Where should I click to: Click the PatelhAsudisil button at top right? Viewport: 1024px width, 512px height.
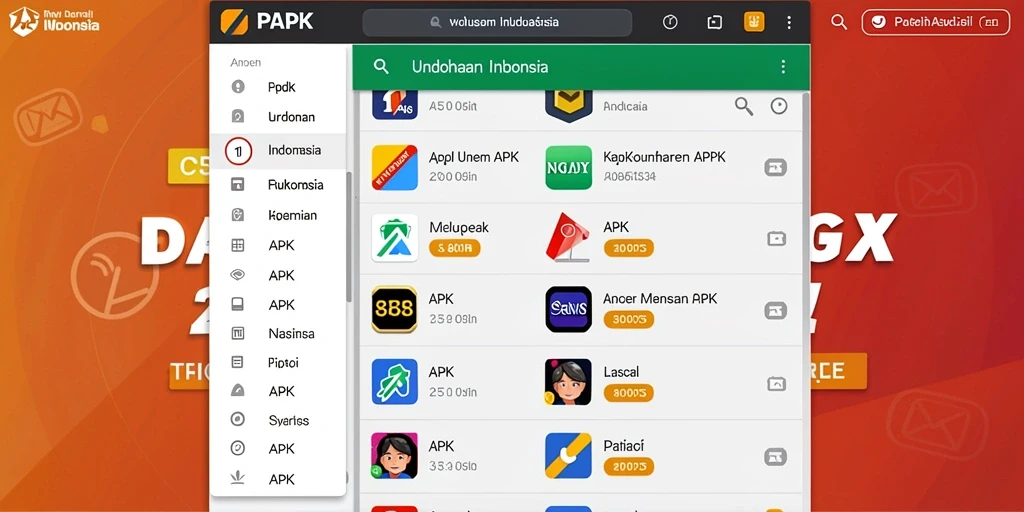click(935, 22)
